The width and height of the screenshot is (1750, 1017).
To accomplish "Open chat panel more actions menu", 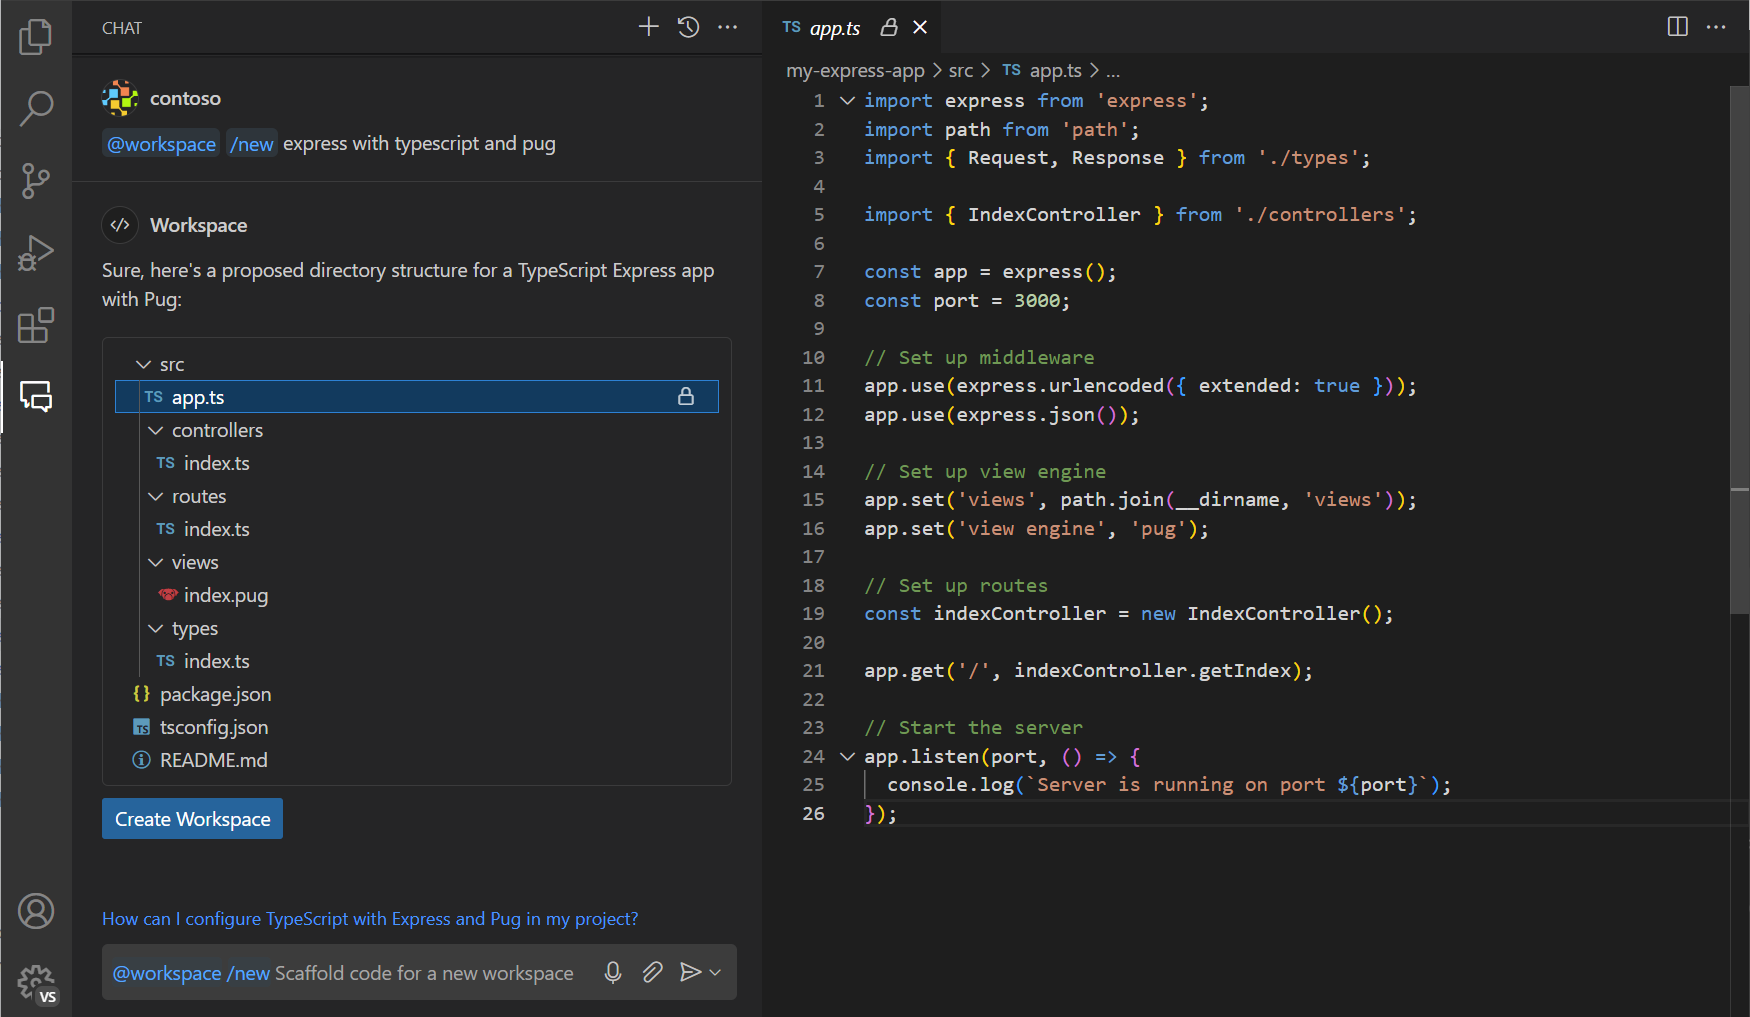I will [727, 27].
